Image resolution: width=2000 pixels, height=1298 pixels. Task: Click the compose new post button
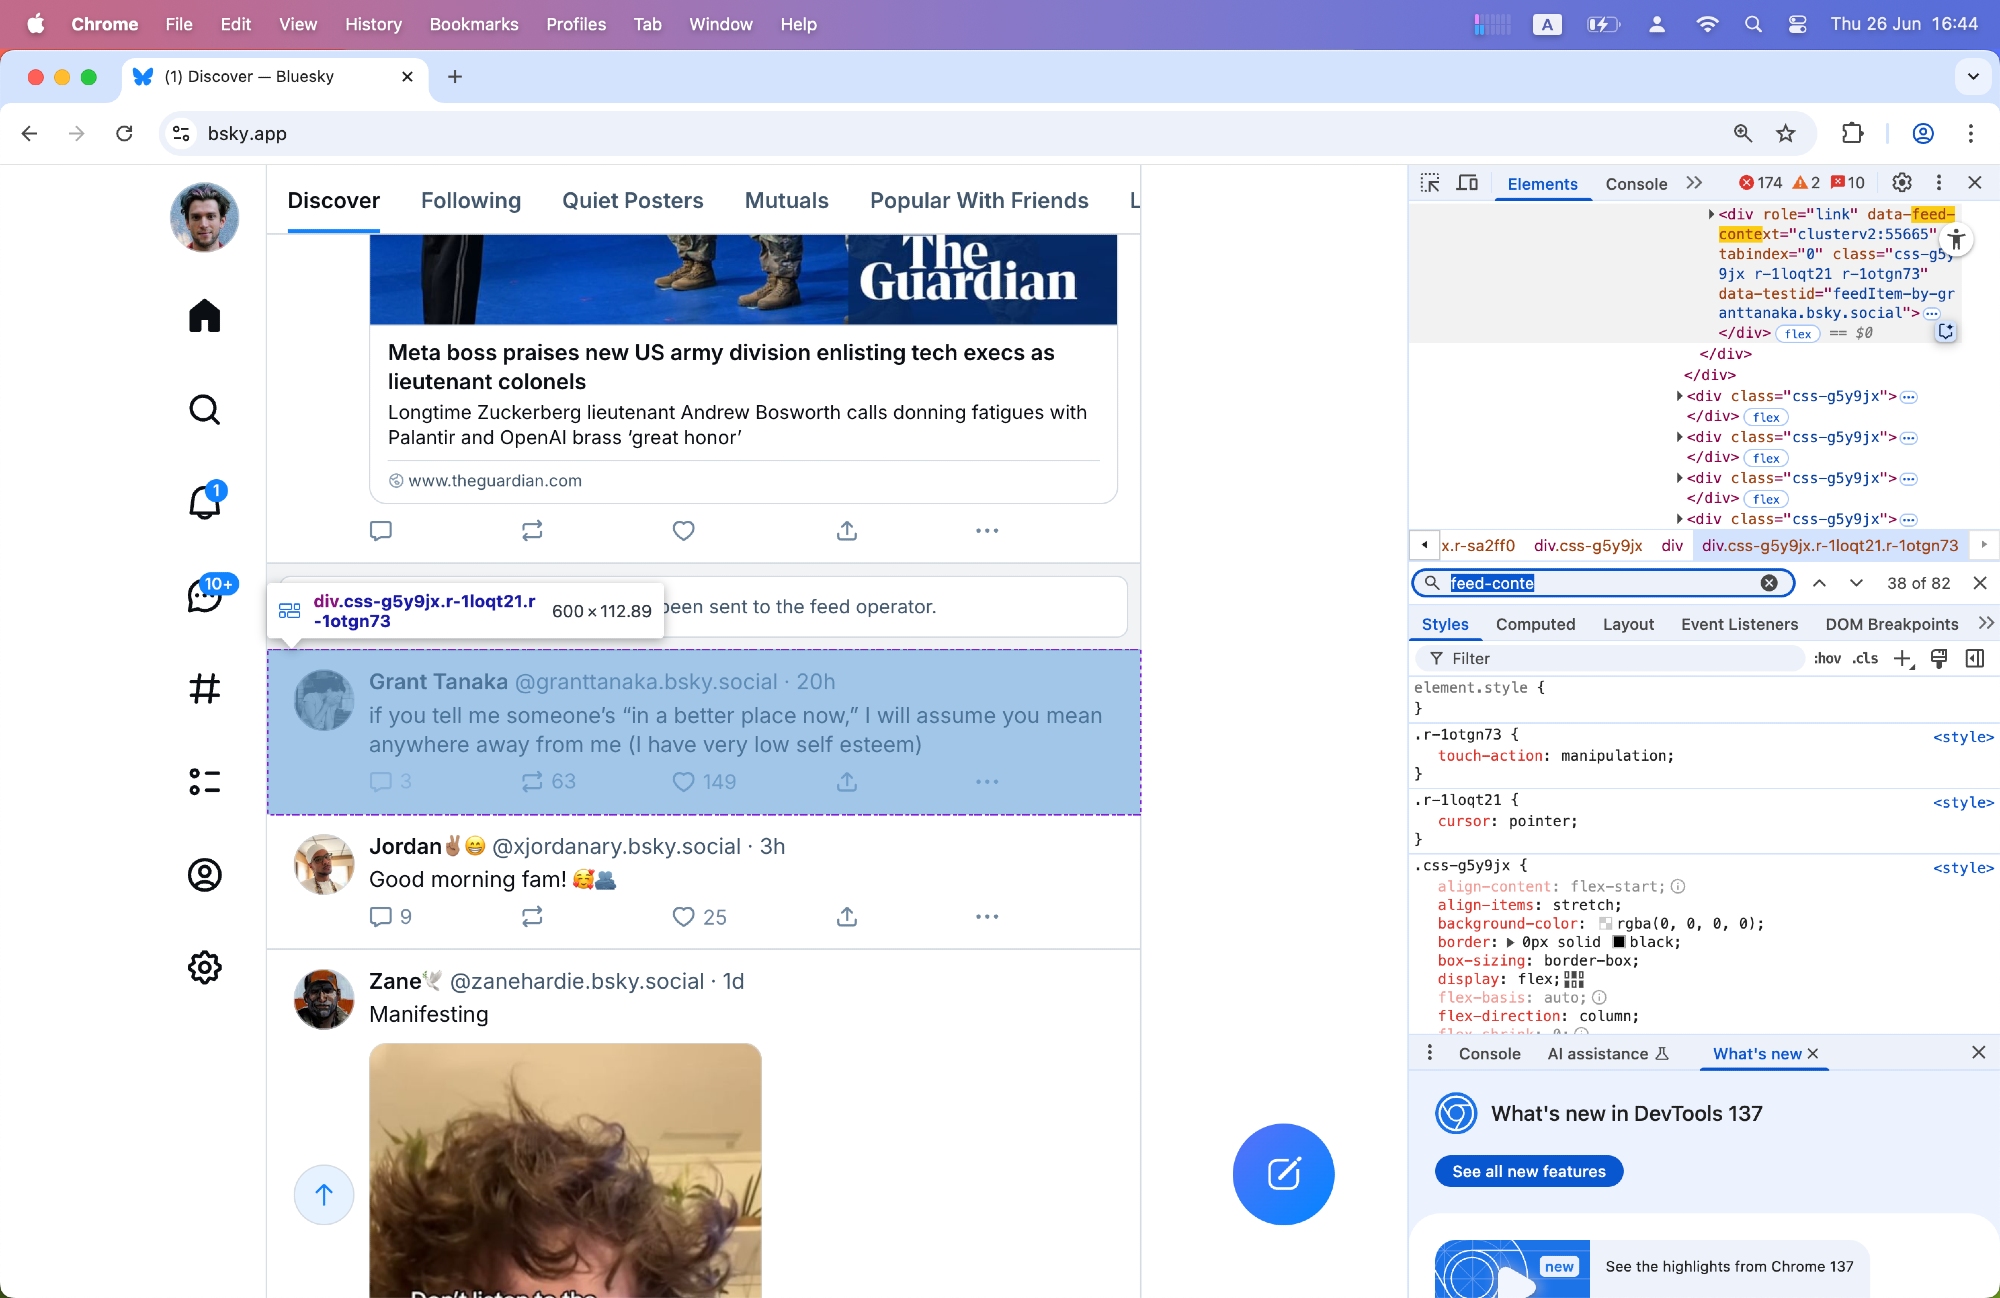point(1283,1174)
